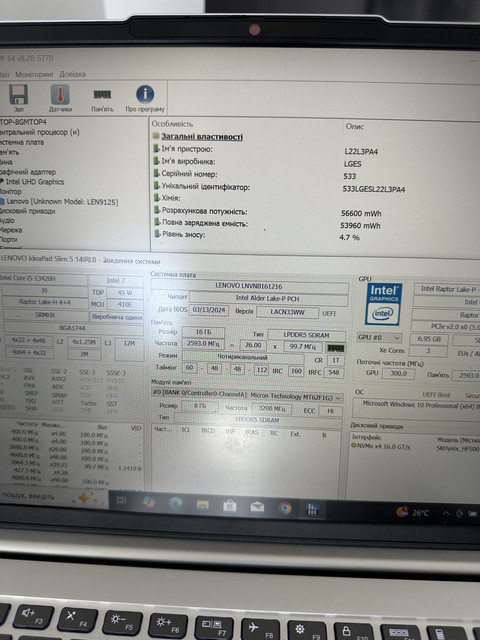480x640 pixels.
Task: Click the LENOVO LNVNB161216 motherboard field
Action: (x=249, y=287)
